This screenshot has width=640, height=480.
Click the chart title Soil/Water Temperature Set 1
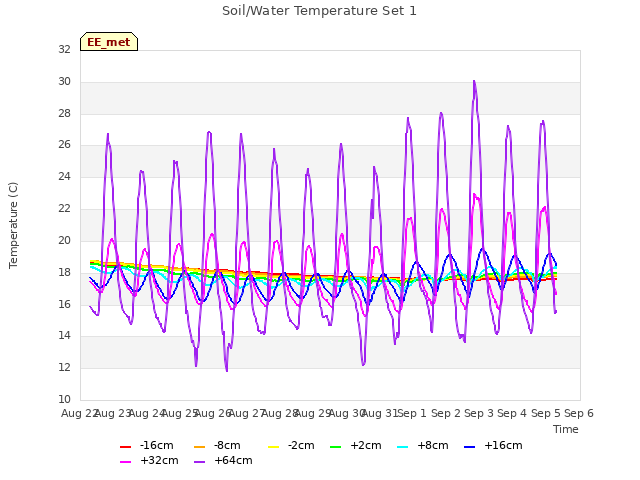319,11
